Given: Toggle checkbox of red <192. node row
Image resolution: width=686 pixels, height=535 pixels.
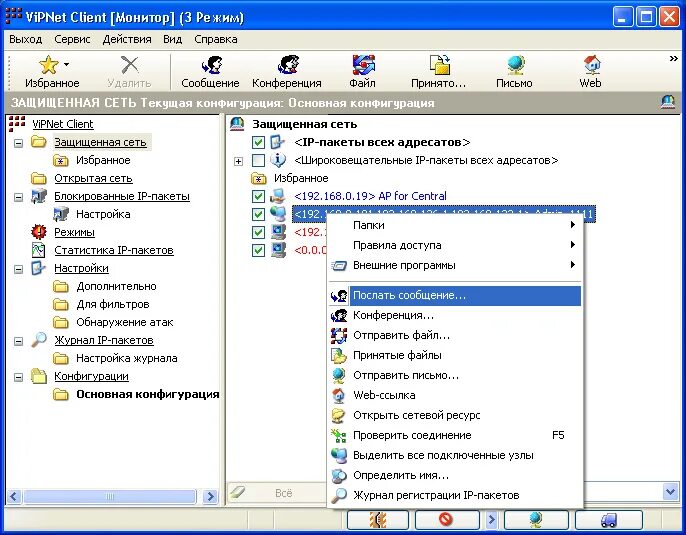Looking at the screenshot, I should [258, 232].
